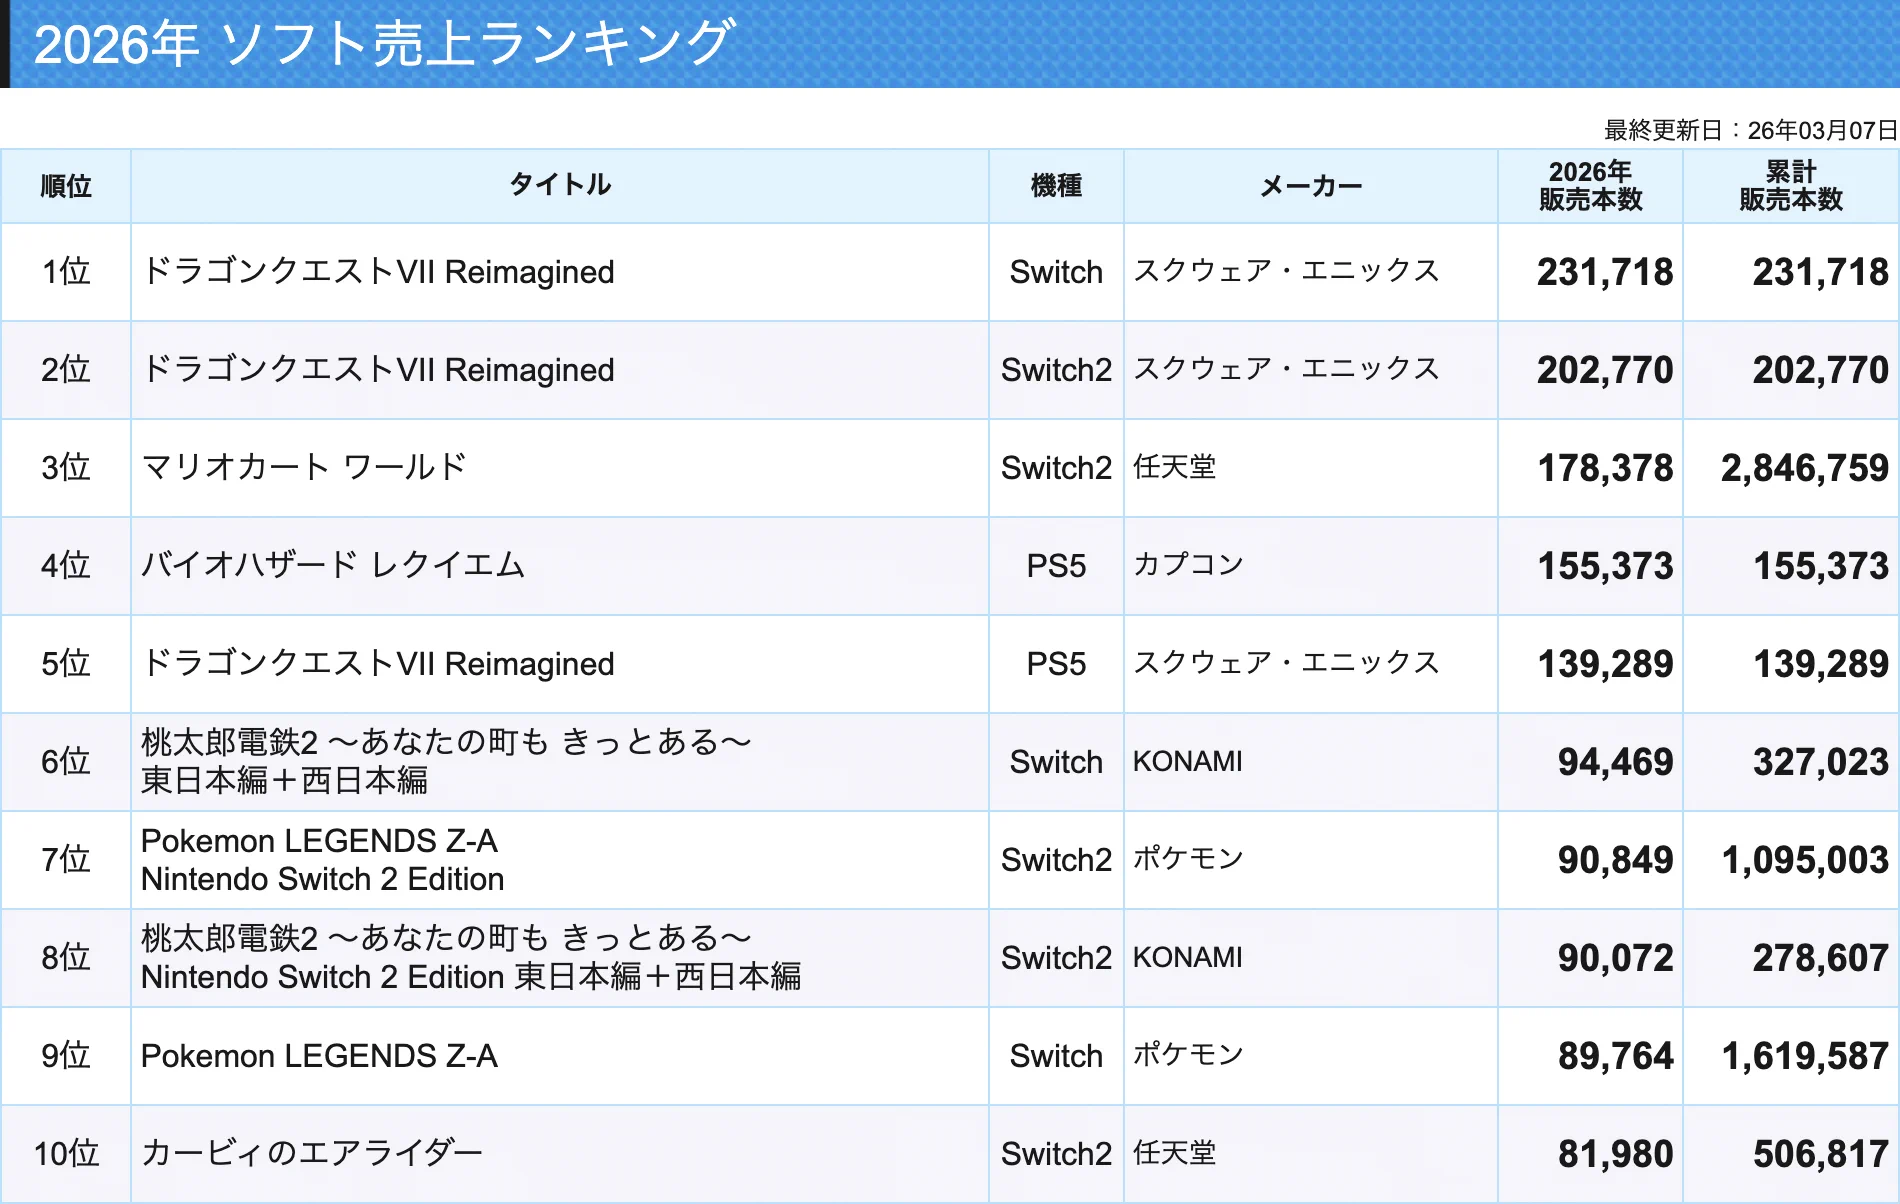Click Switch platform in 1位 row

click(1056, 272)
